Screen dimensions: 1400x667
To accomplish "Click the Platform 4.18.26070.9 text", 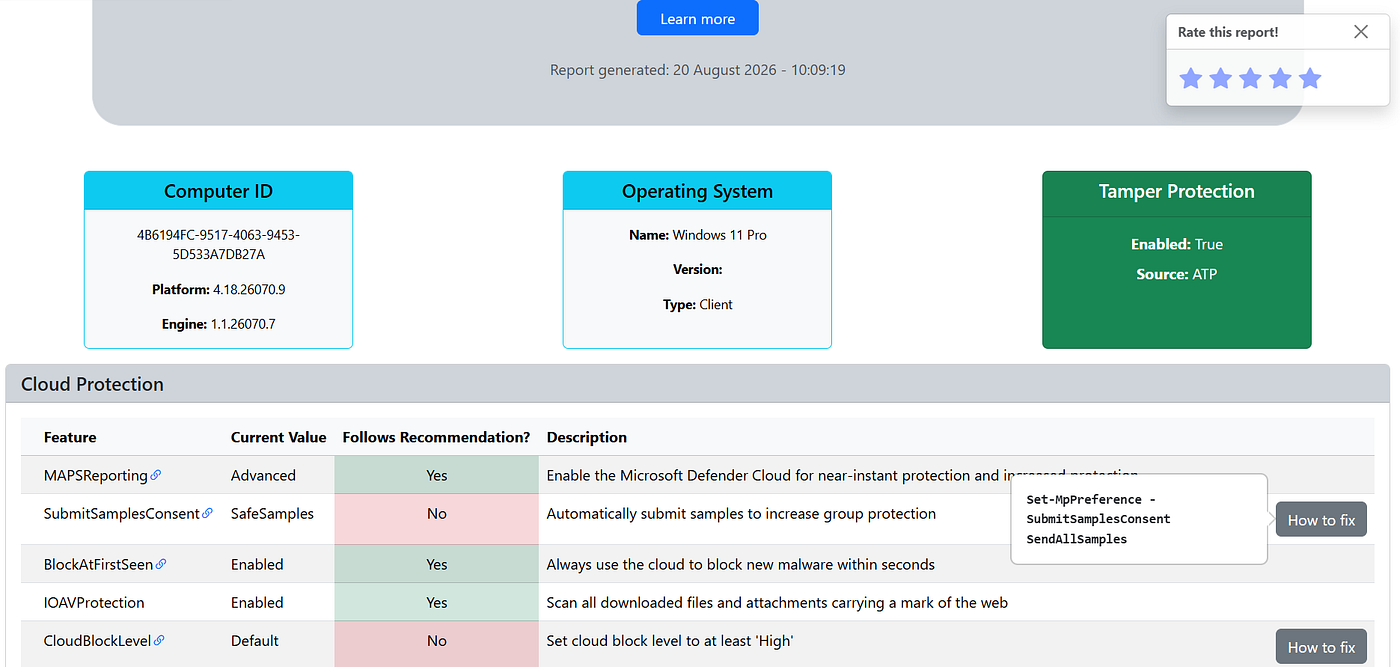I will click(218, 289).
